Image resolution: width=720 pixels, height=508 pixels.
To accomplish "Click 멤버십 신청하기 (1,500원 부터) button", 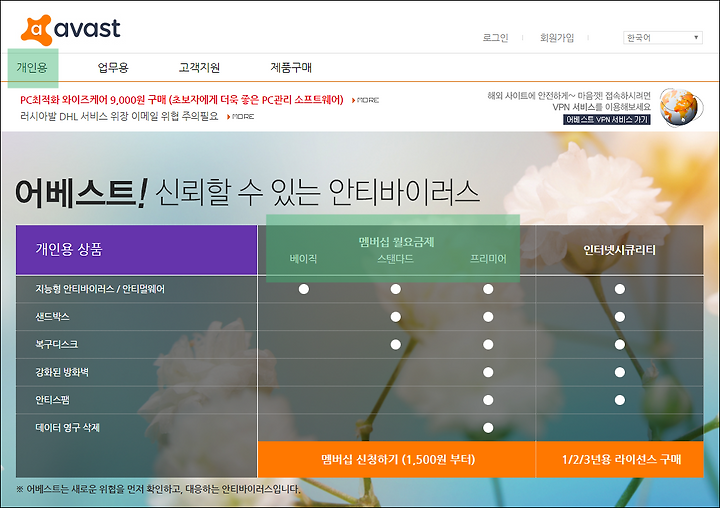I will [x=397, y=459].
